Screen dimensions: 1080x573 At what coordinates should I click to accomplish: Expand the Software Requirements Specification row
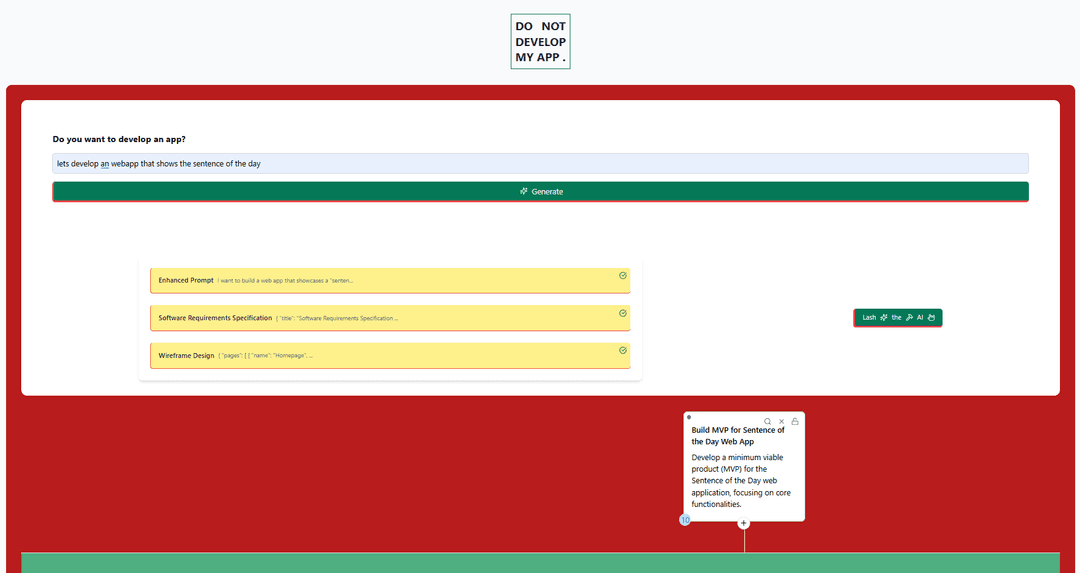click(x=390, y=318)
